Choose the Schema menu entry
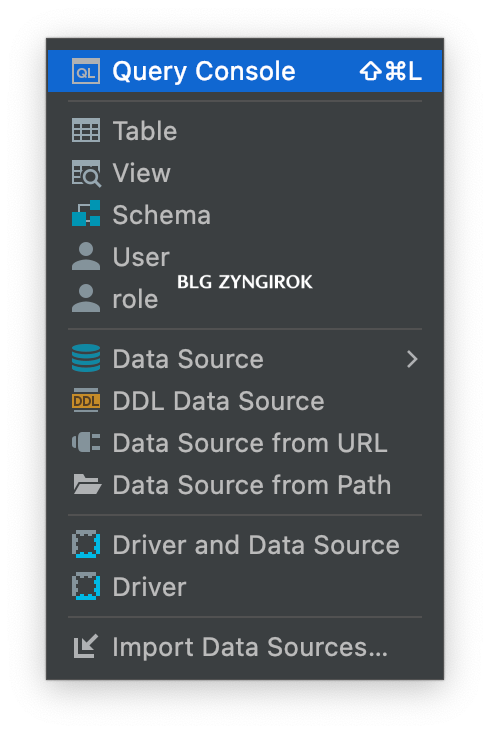490x734 pixels. coord(245,214)
